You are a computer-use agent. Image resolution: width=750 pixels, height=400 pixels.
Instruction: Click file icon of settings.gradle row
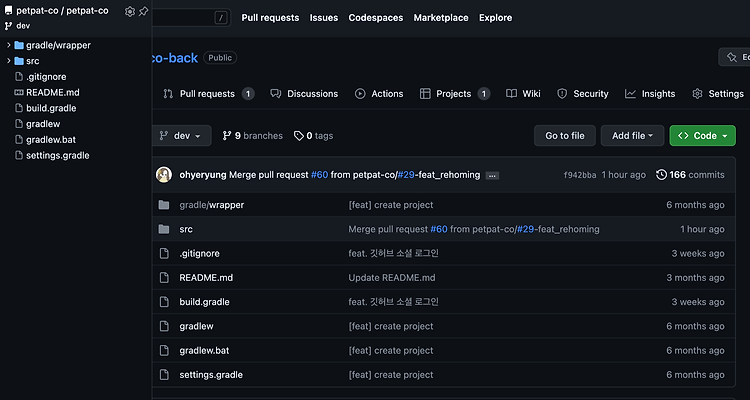click(164, 375)
